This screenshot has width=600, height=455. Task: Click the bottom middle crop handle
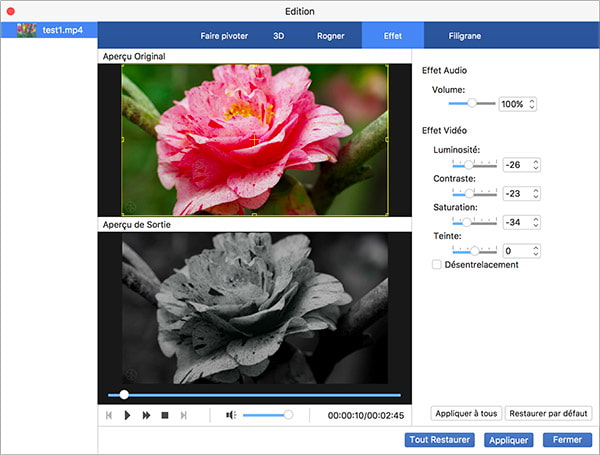(254, 215)
